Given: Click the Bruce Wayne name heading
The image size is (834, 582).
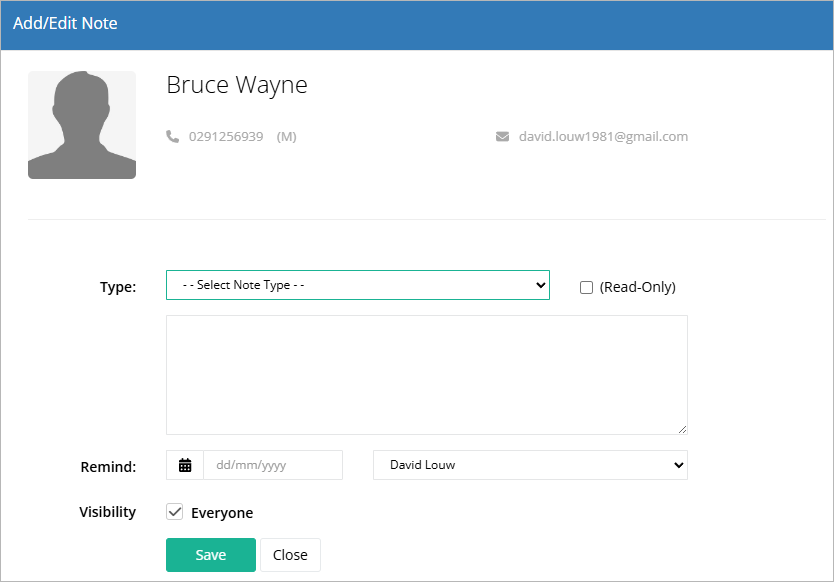Looking at the screenshot, I should point(237,85).
